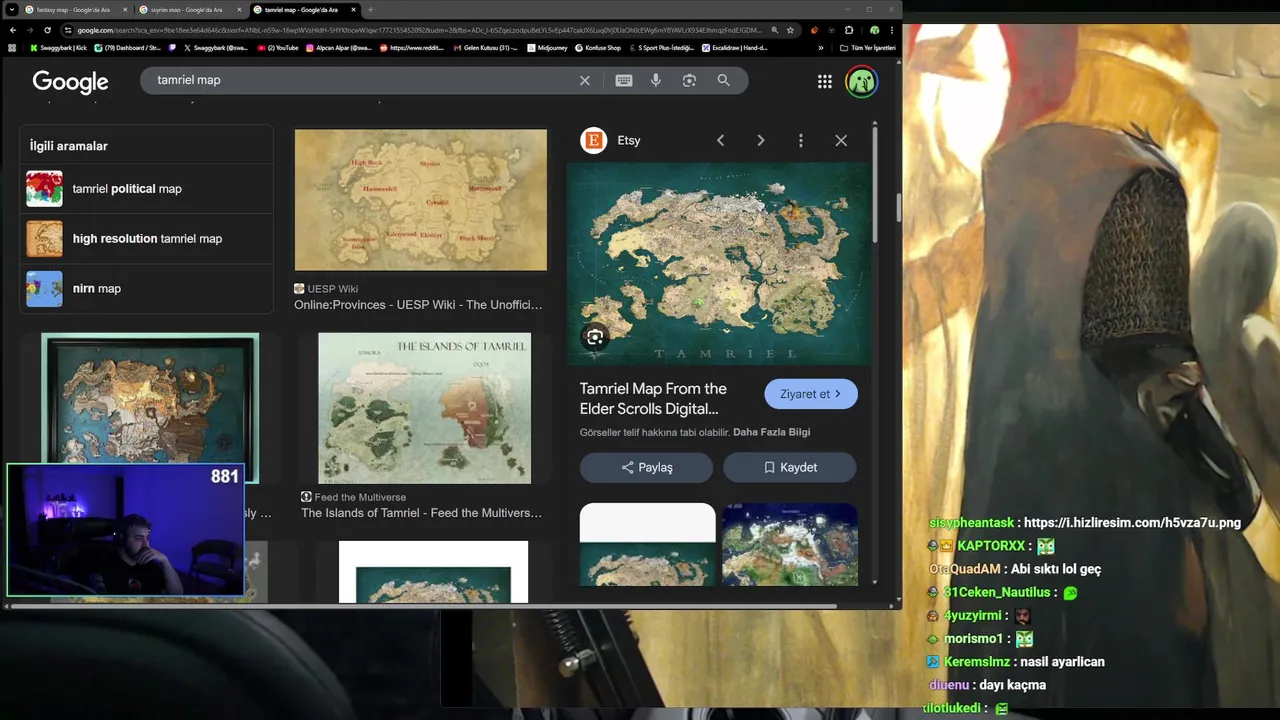Image resolution: width=1280 pixels, height=720 pixels.
Task: Click Lens icon on Tamriel preview image
Action: pos(595,337)
